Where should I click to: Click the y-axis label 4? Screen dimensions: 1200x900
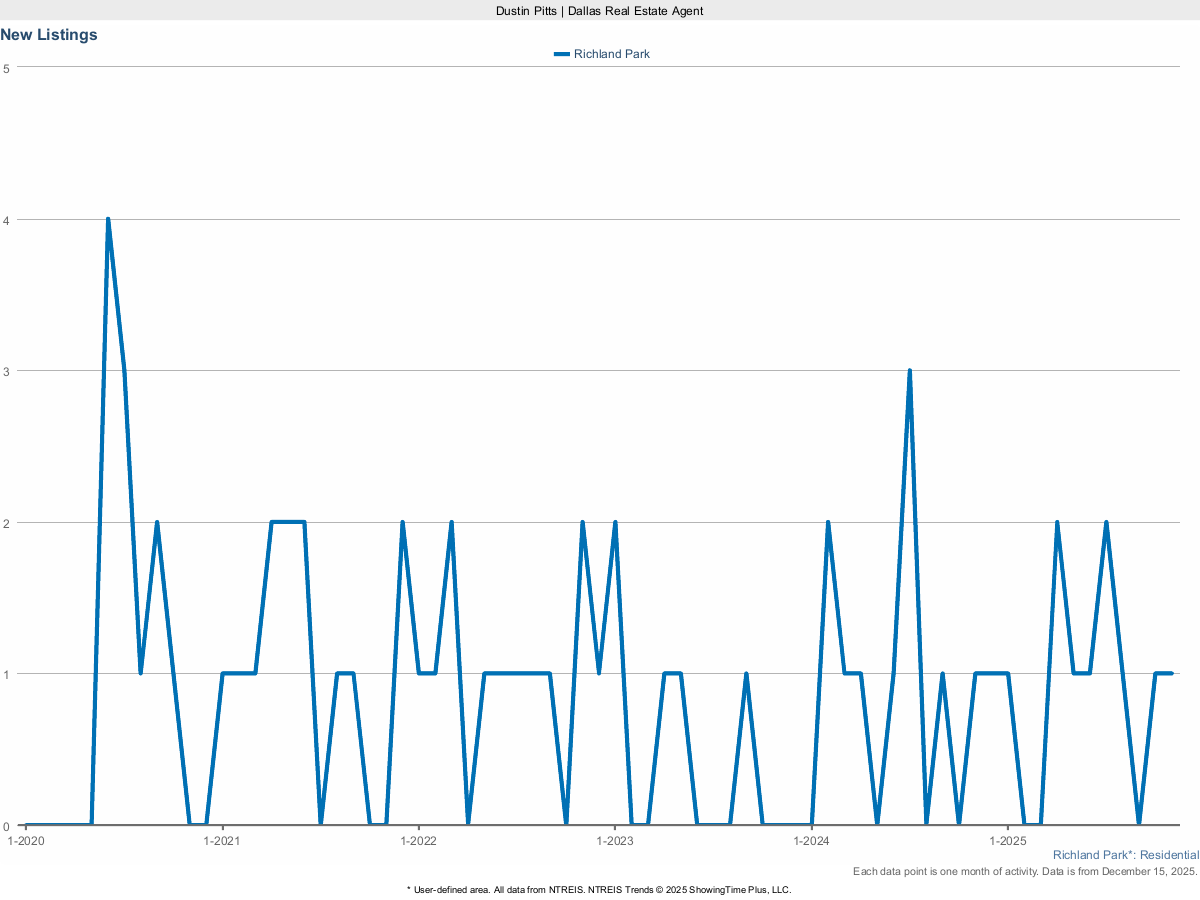click(x=7, y=220)
